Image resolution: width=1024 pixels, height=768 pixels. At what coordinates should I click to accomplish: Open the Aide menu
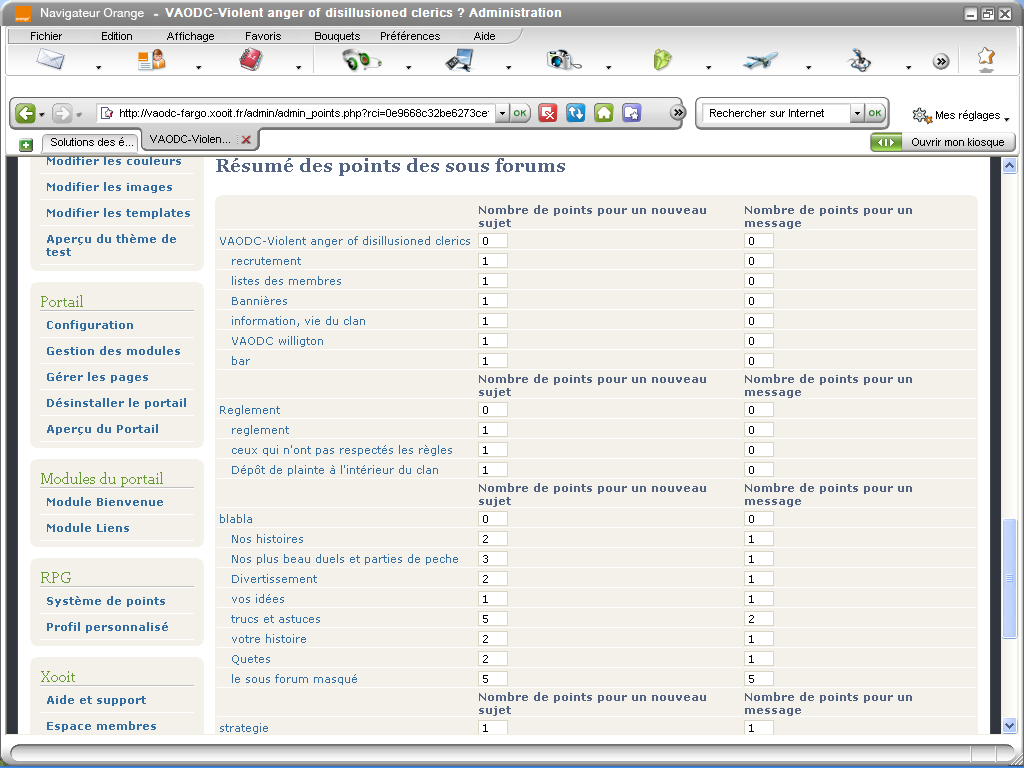click(484, 36)
